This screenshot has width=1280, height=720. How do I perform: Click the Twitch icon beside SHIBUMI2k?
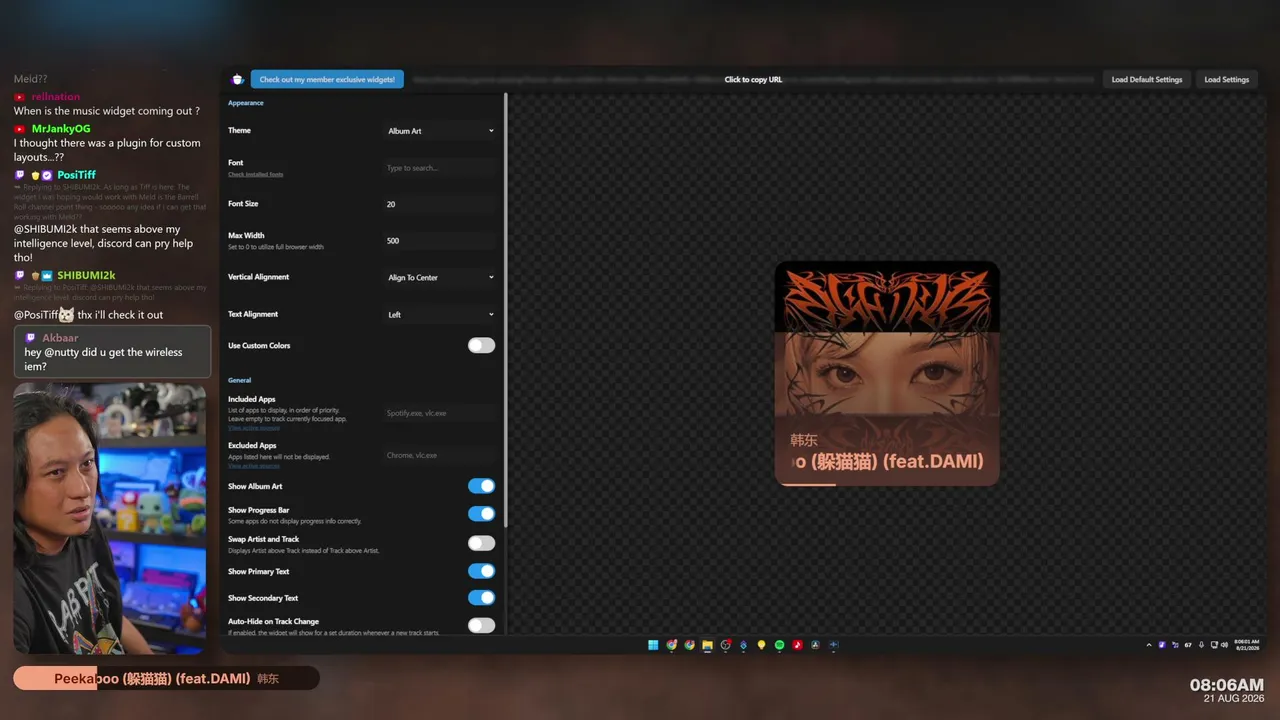tap(20, 275)
